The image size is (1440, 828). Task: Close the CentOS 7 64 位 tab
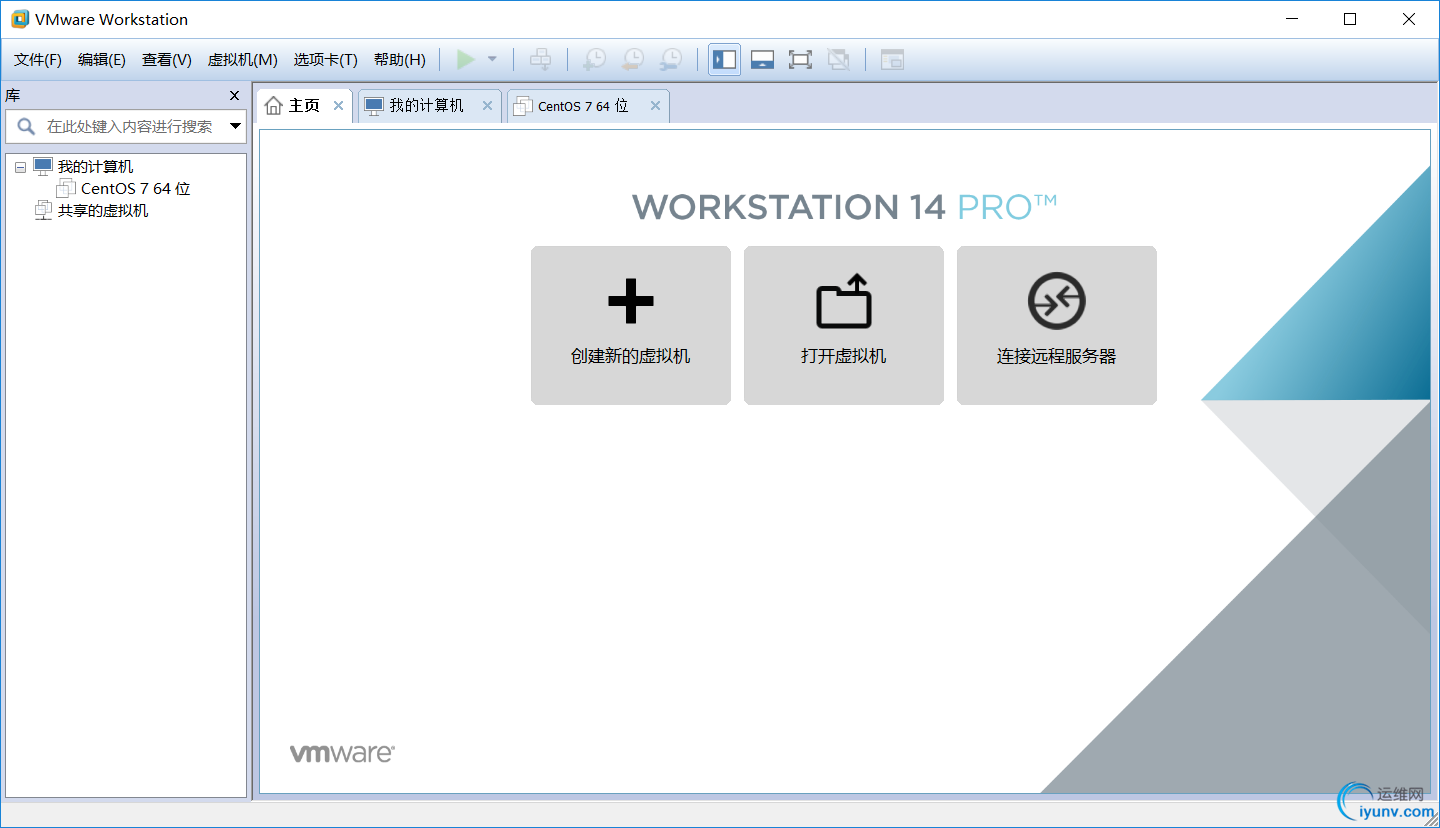click(x=655, y=106)
